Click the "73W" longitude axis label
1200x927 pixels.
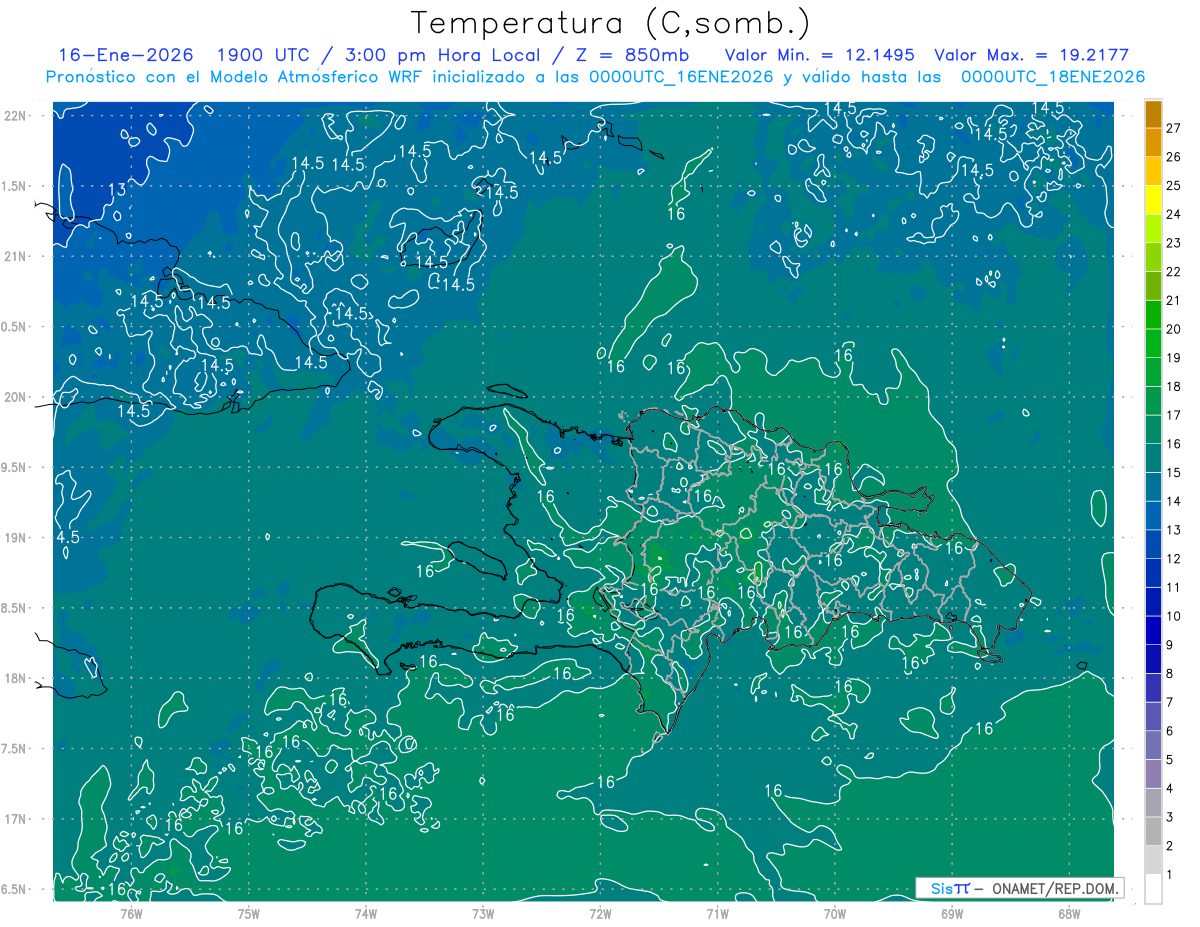[483, 913]
